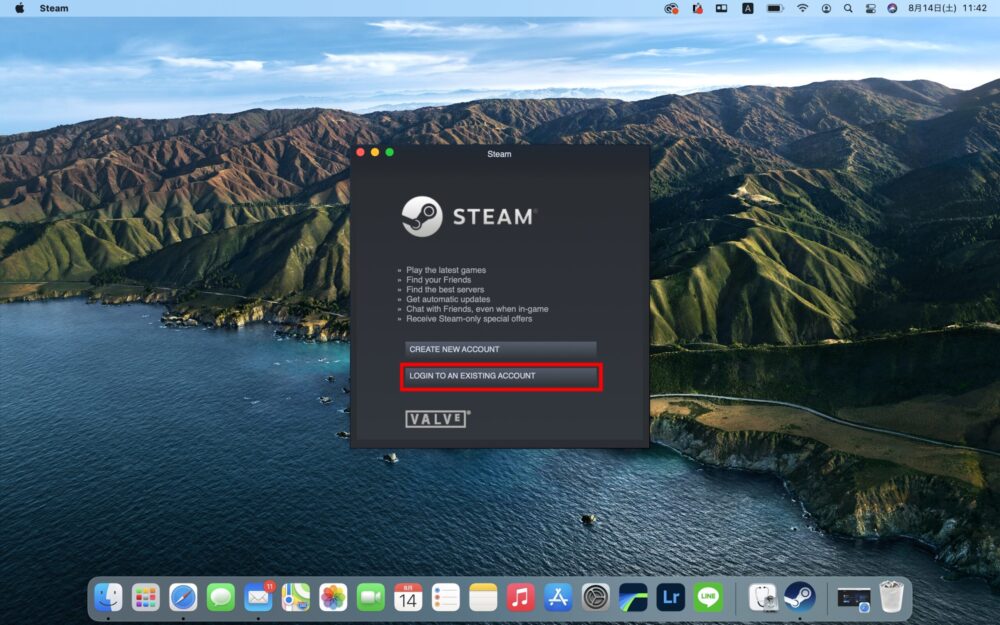This screenshot has height=625, width=1000.
Task: Open Notes from the Dock
Action: pos(483,598)
